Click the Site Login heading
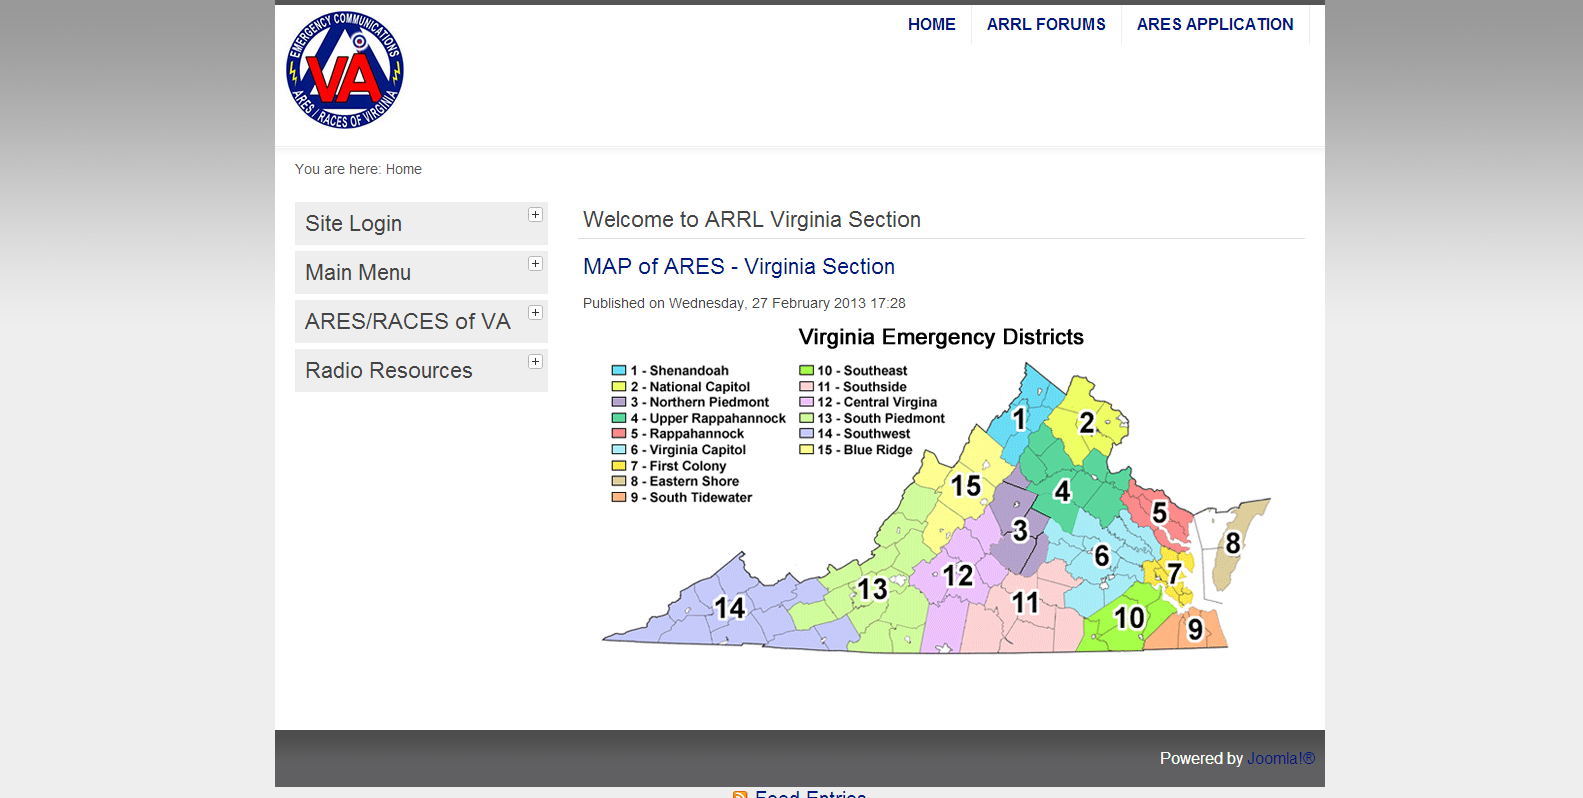 point(353,224)
